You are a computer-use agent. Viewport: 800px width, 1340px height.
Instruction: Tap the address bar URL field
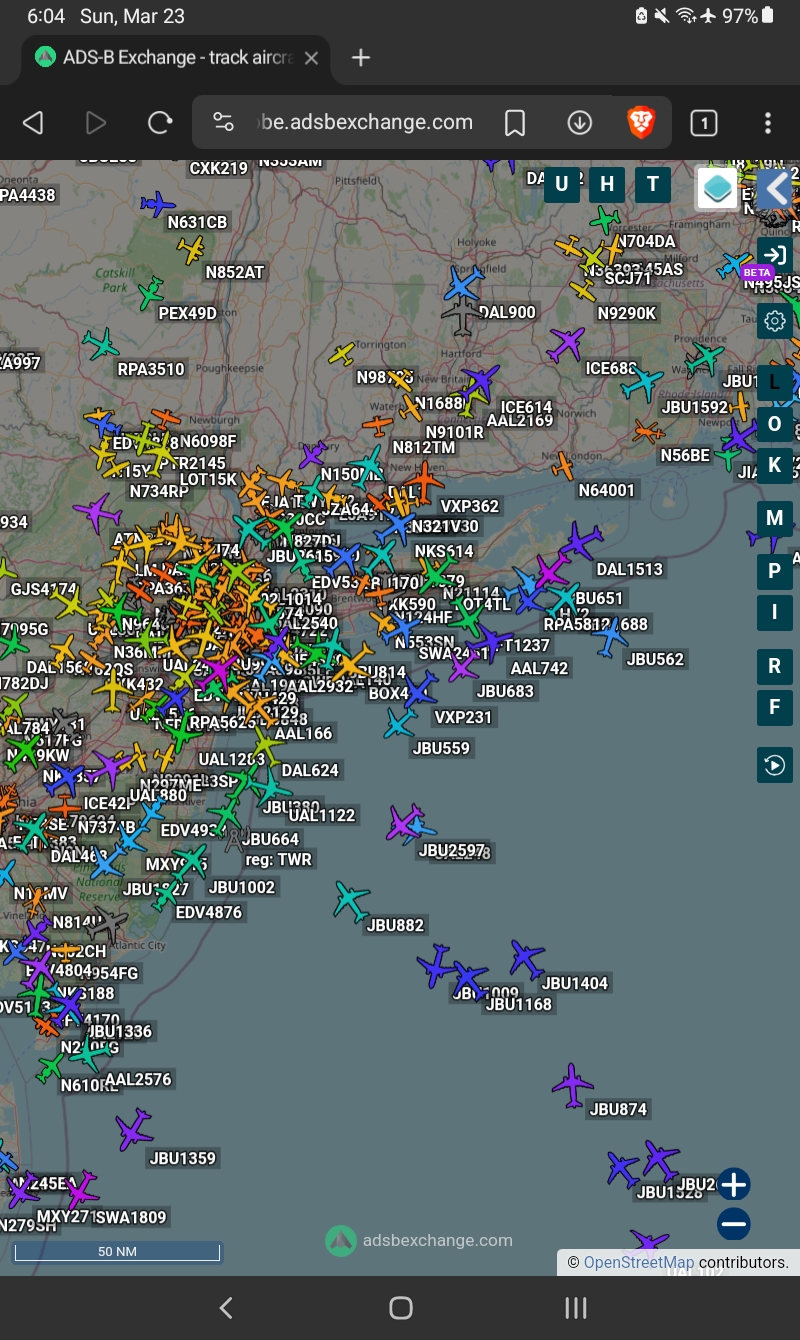pyautogui.click(x=364, y=123)
